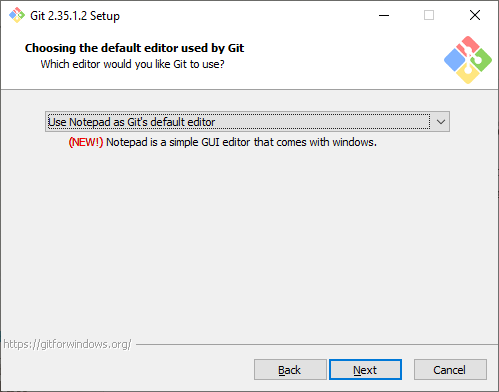Click the Git logo in the title bar
Image resolution: width=499 pixels, height=392 pixels.
click(x=17, y=15)
